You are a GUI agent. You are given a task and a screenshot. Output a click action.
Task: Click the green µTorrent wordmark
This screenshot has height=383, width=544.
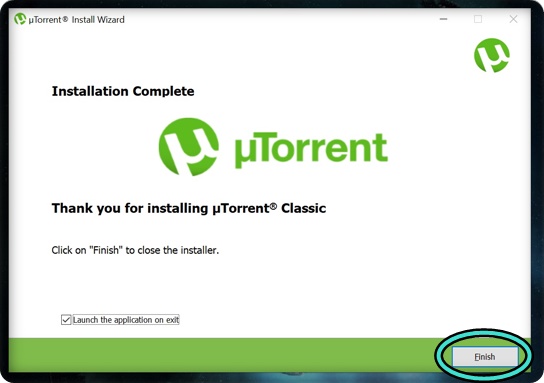(311, 150)
